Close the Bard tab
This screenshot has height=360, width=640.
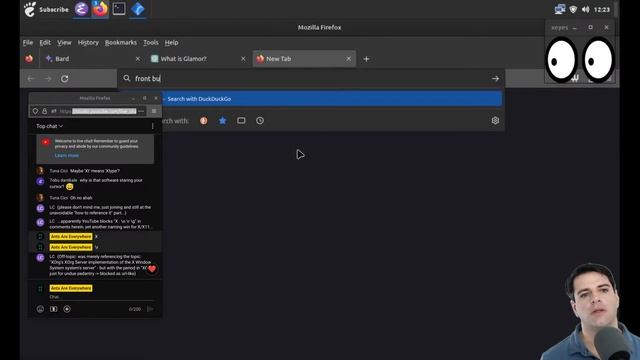138,59
